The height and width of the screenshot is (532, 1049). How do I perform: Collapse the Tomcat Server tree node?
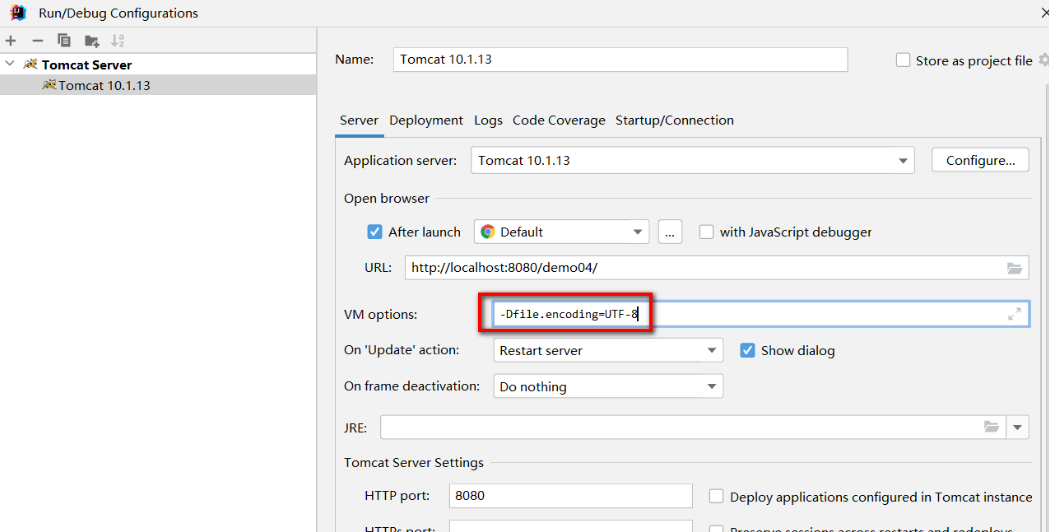pos(10,64)
